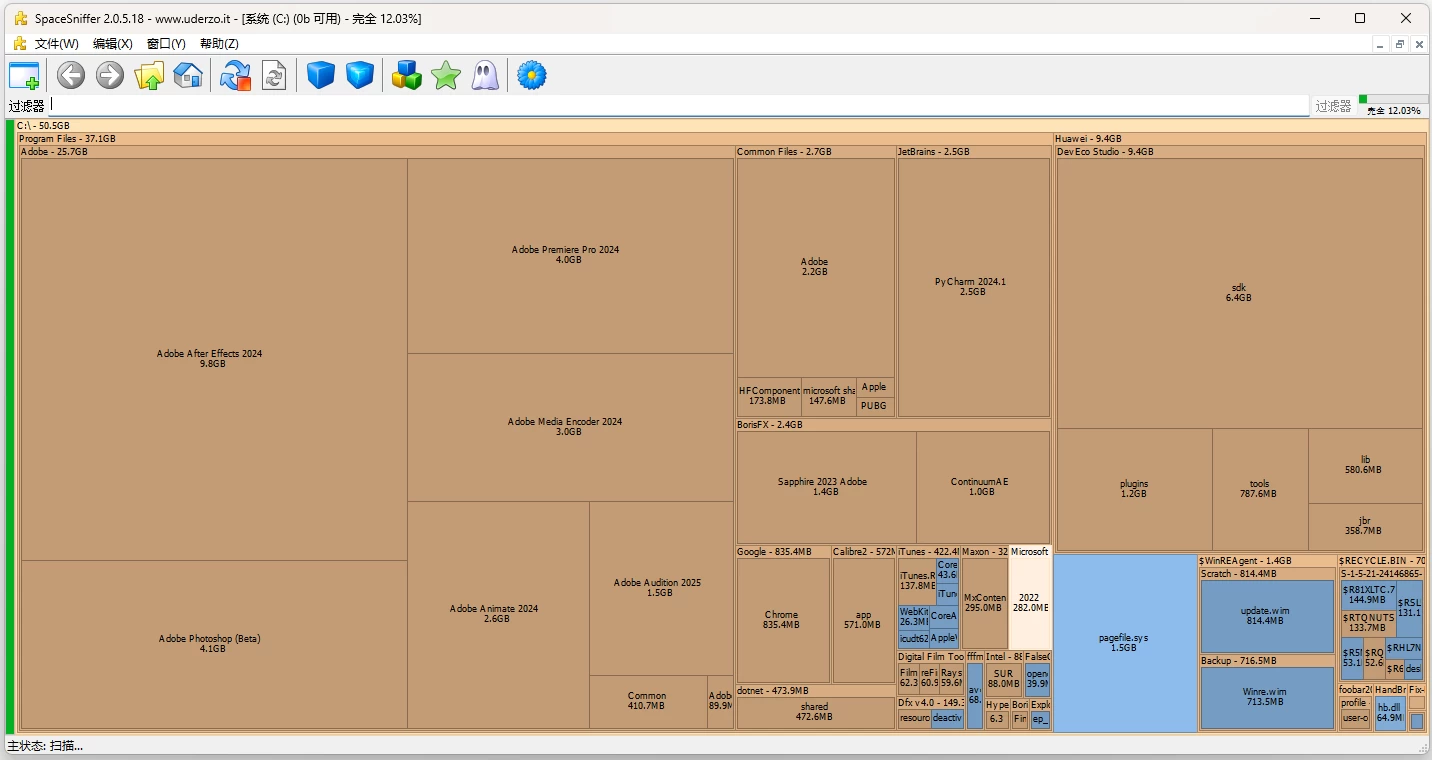Viewport: 1432px width, 760px height.
Task: Click the go up folder icon
Action: [x=149, y=75]
